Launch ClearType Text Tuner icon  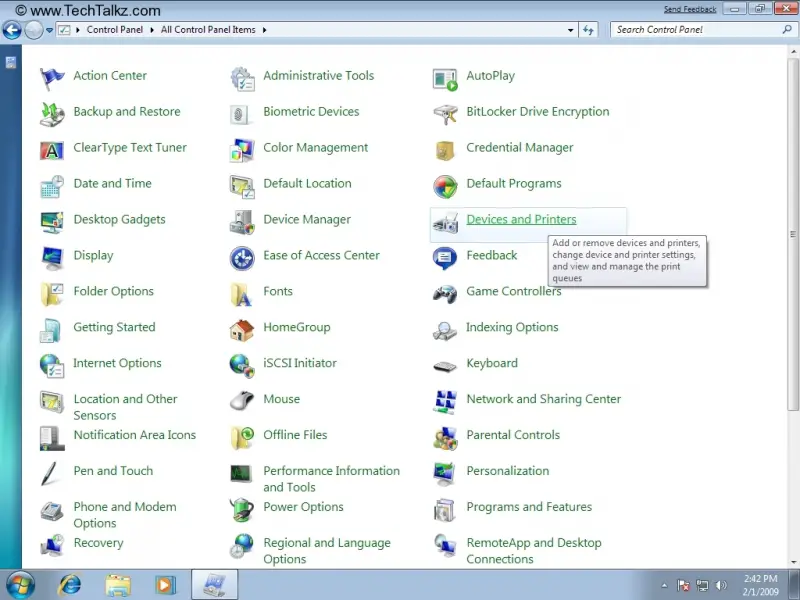click(52, 151)
